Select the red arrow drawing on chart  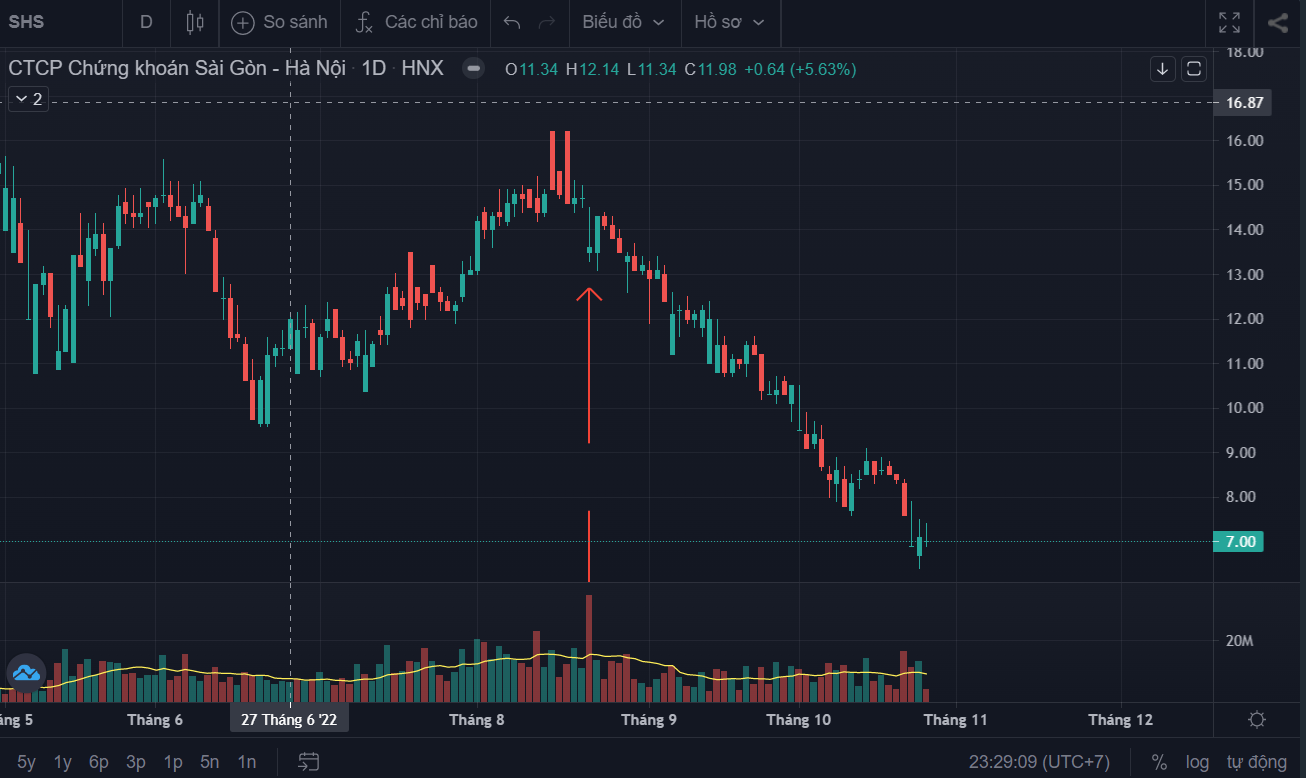pyautogui.click(x=588, y=370)
